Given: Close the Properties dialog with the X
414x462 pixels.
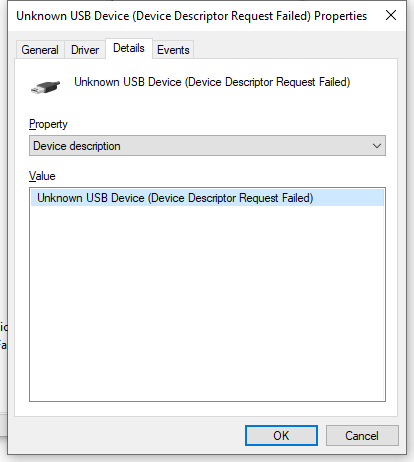Looking at the screenshot, I should pyautogui.click(x=391, y=15).
